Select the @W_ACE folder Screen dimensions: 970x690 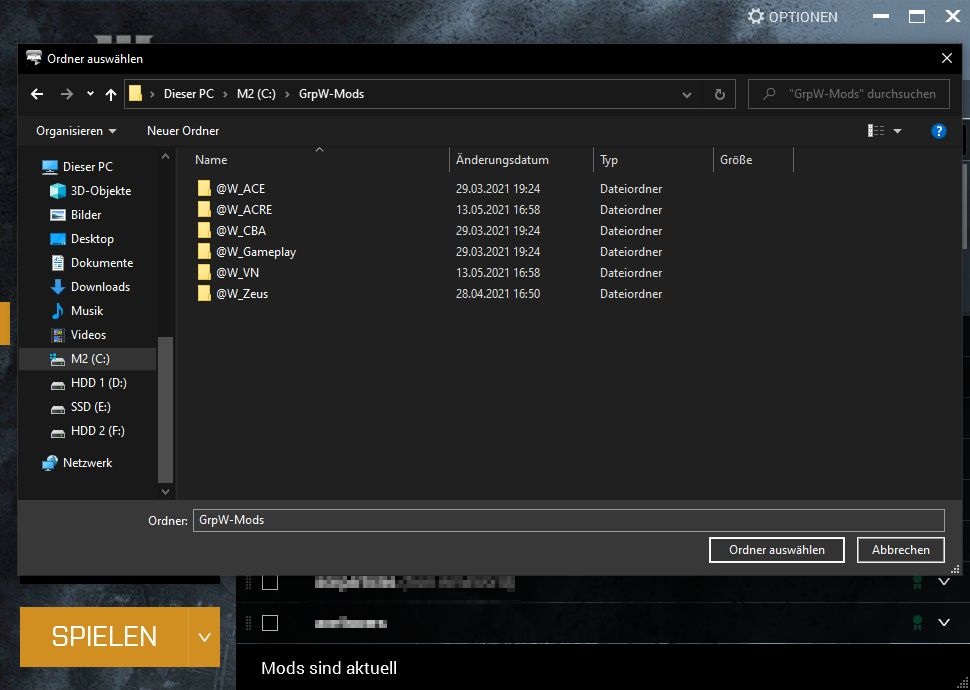[x=240, y=189]
